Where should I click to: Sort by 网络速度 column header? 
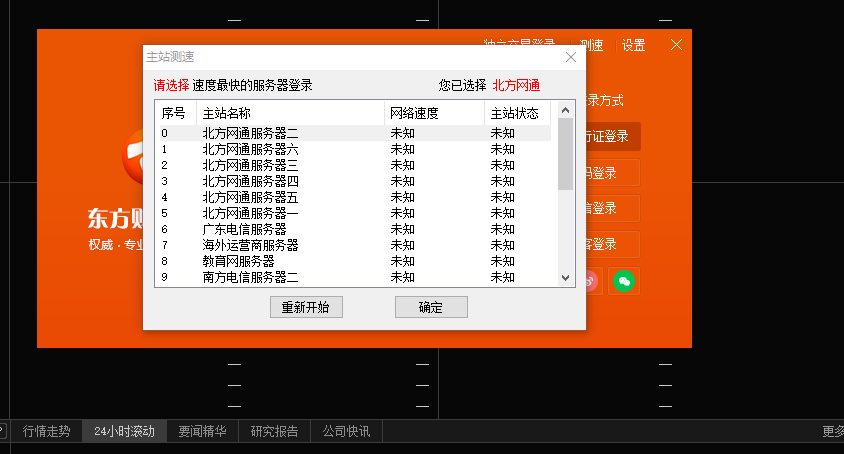click(x=434, y=113)
